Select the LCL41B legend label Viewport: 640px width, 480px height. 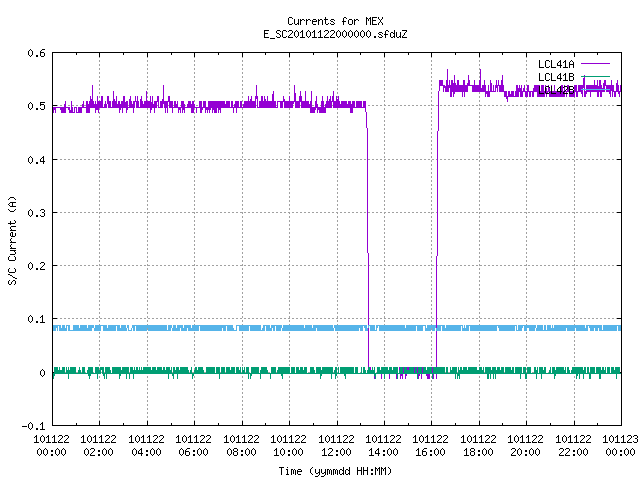pyautogui.click(x=556, y=77)
